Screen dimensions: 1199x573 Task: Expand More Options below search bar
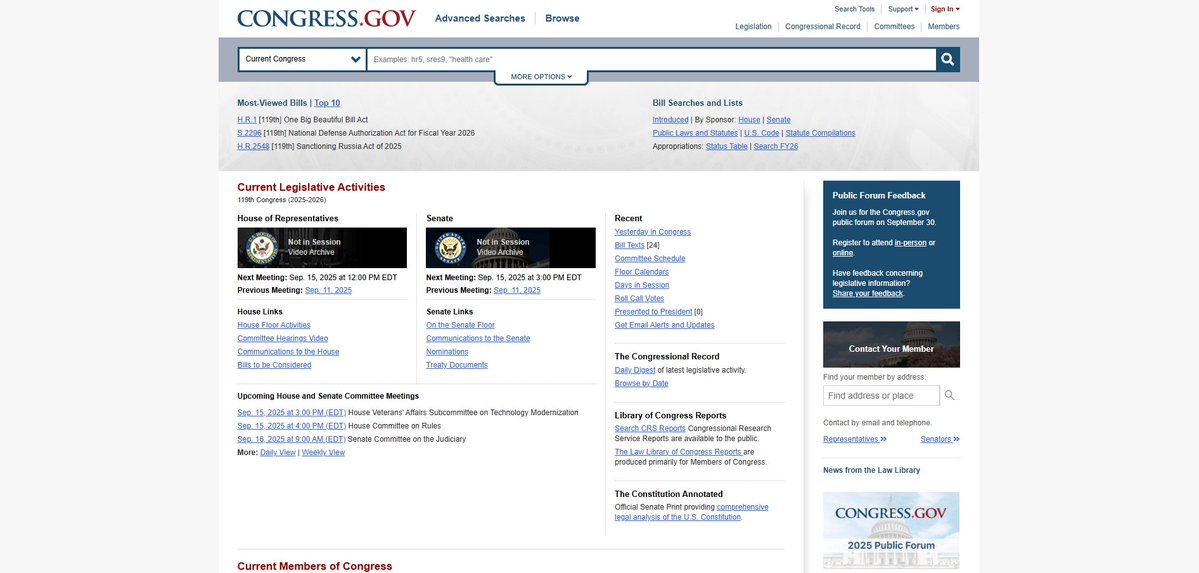point(541,77)
